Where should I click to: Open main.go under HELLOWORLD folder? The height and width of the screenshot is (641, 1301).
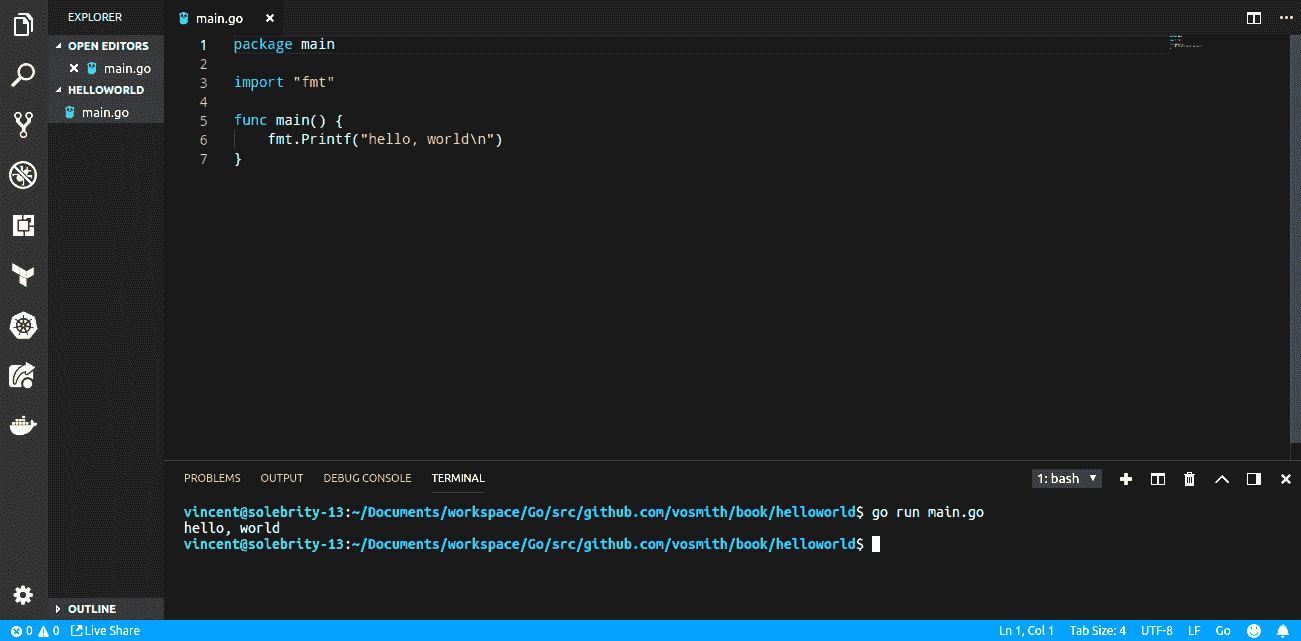(105, 113)
